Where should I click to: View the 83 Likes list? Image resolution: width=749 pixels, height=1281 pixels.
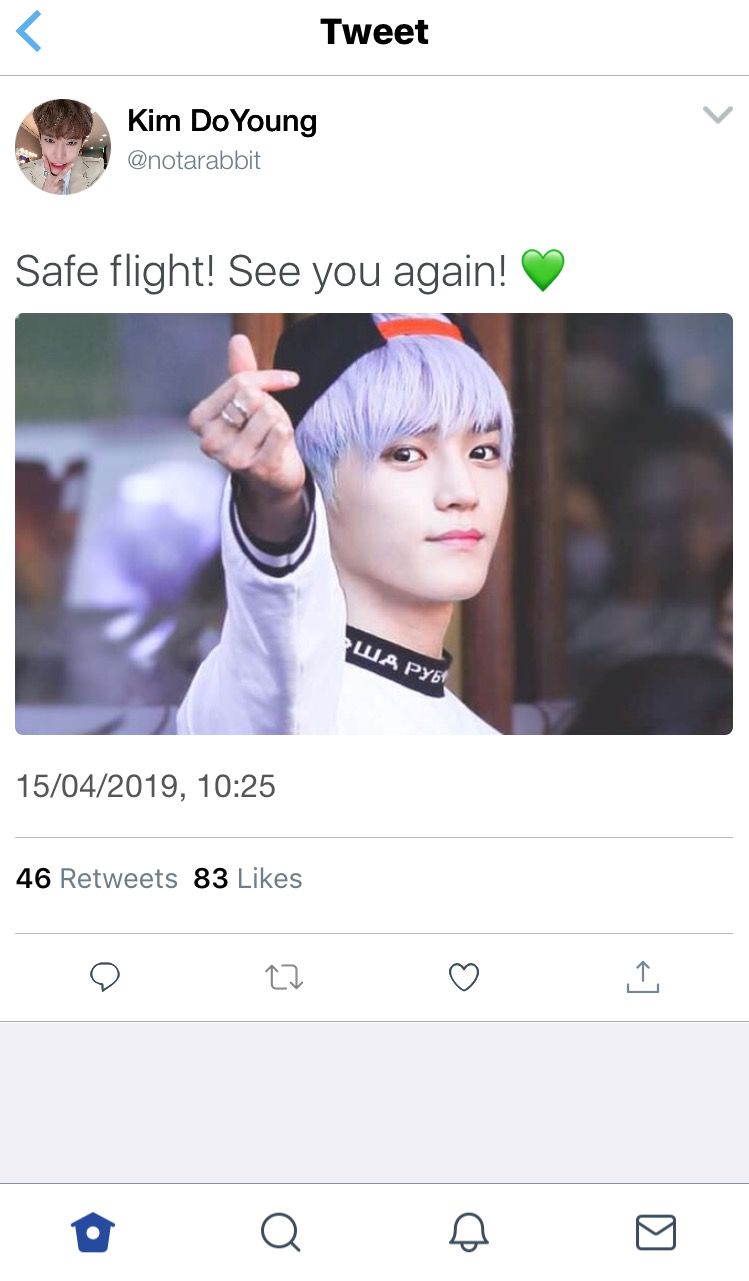(x=248, y=879)
